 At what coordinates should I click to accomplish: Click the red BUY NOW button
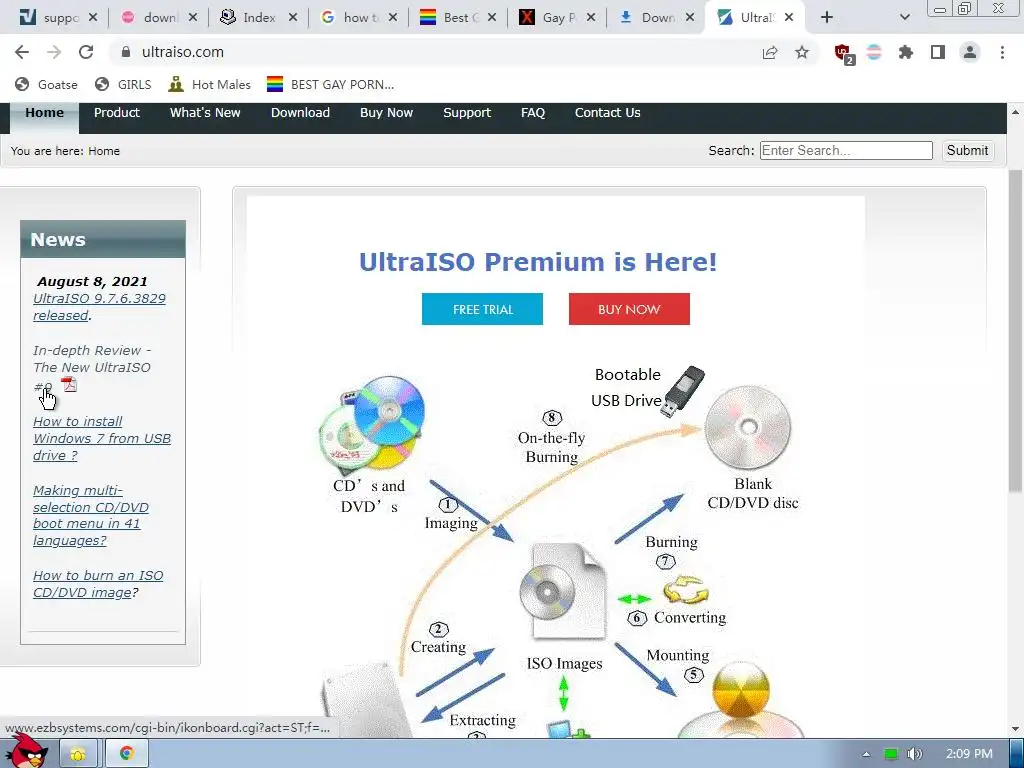(x=630, y=309)
